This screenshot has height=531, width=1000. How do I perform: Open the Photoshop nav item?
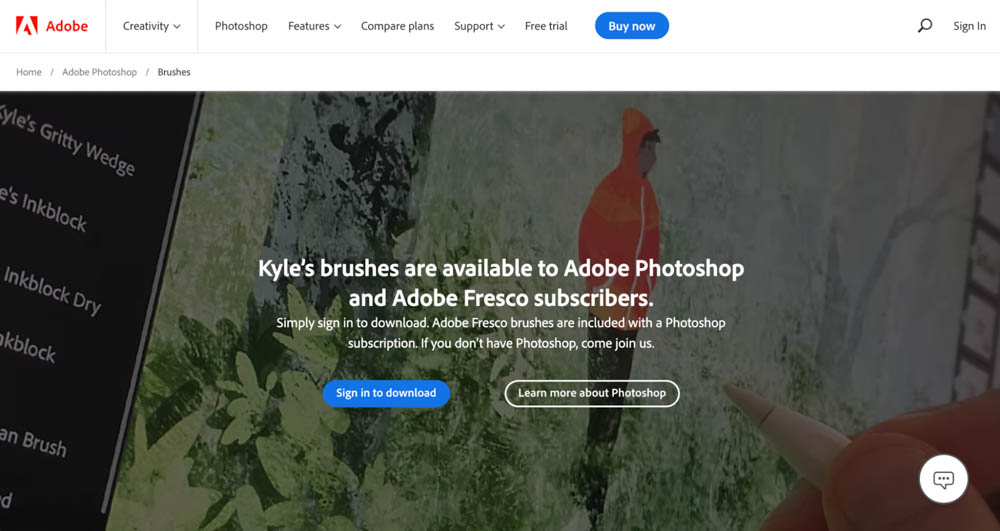241,26
